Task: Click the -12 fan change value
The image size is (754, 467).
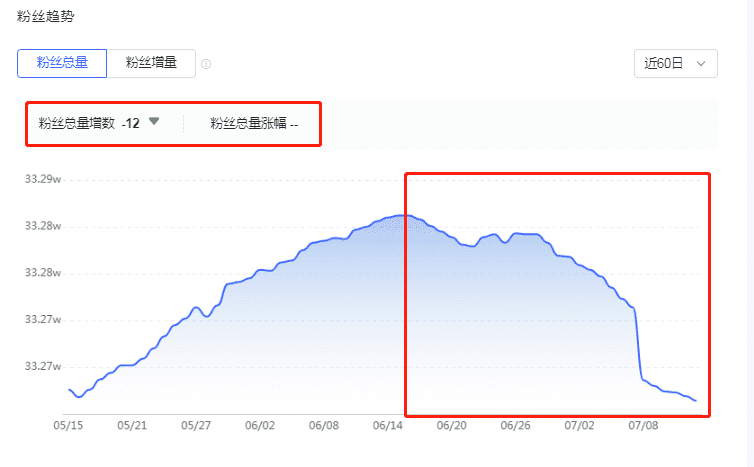Action: [x=130, y=124]
